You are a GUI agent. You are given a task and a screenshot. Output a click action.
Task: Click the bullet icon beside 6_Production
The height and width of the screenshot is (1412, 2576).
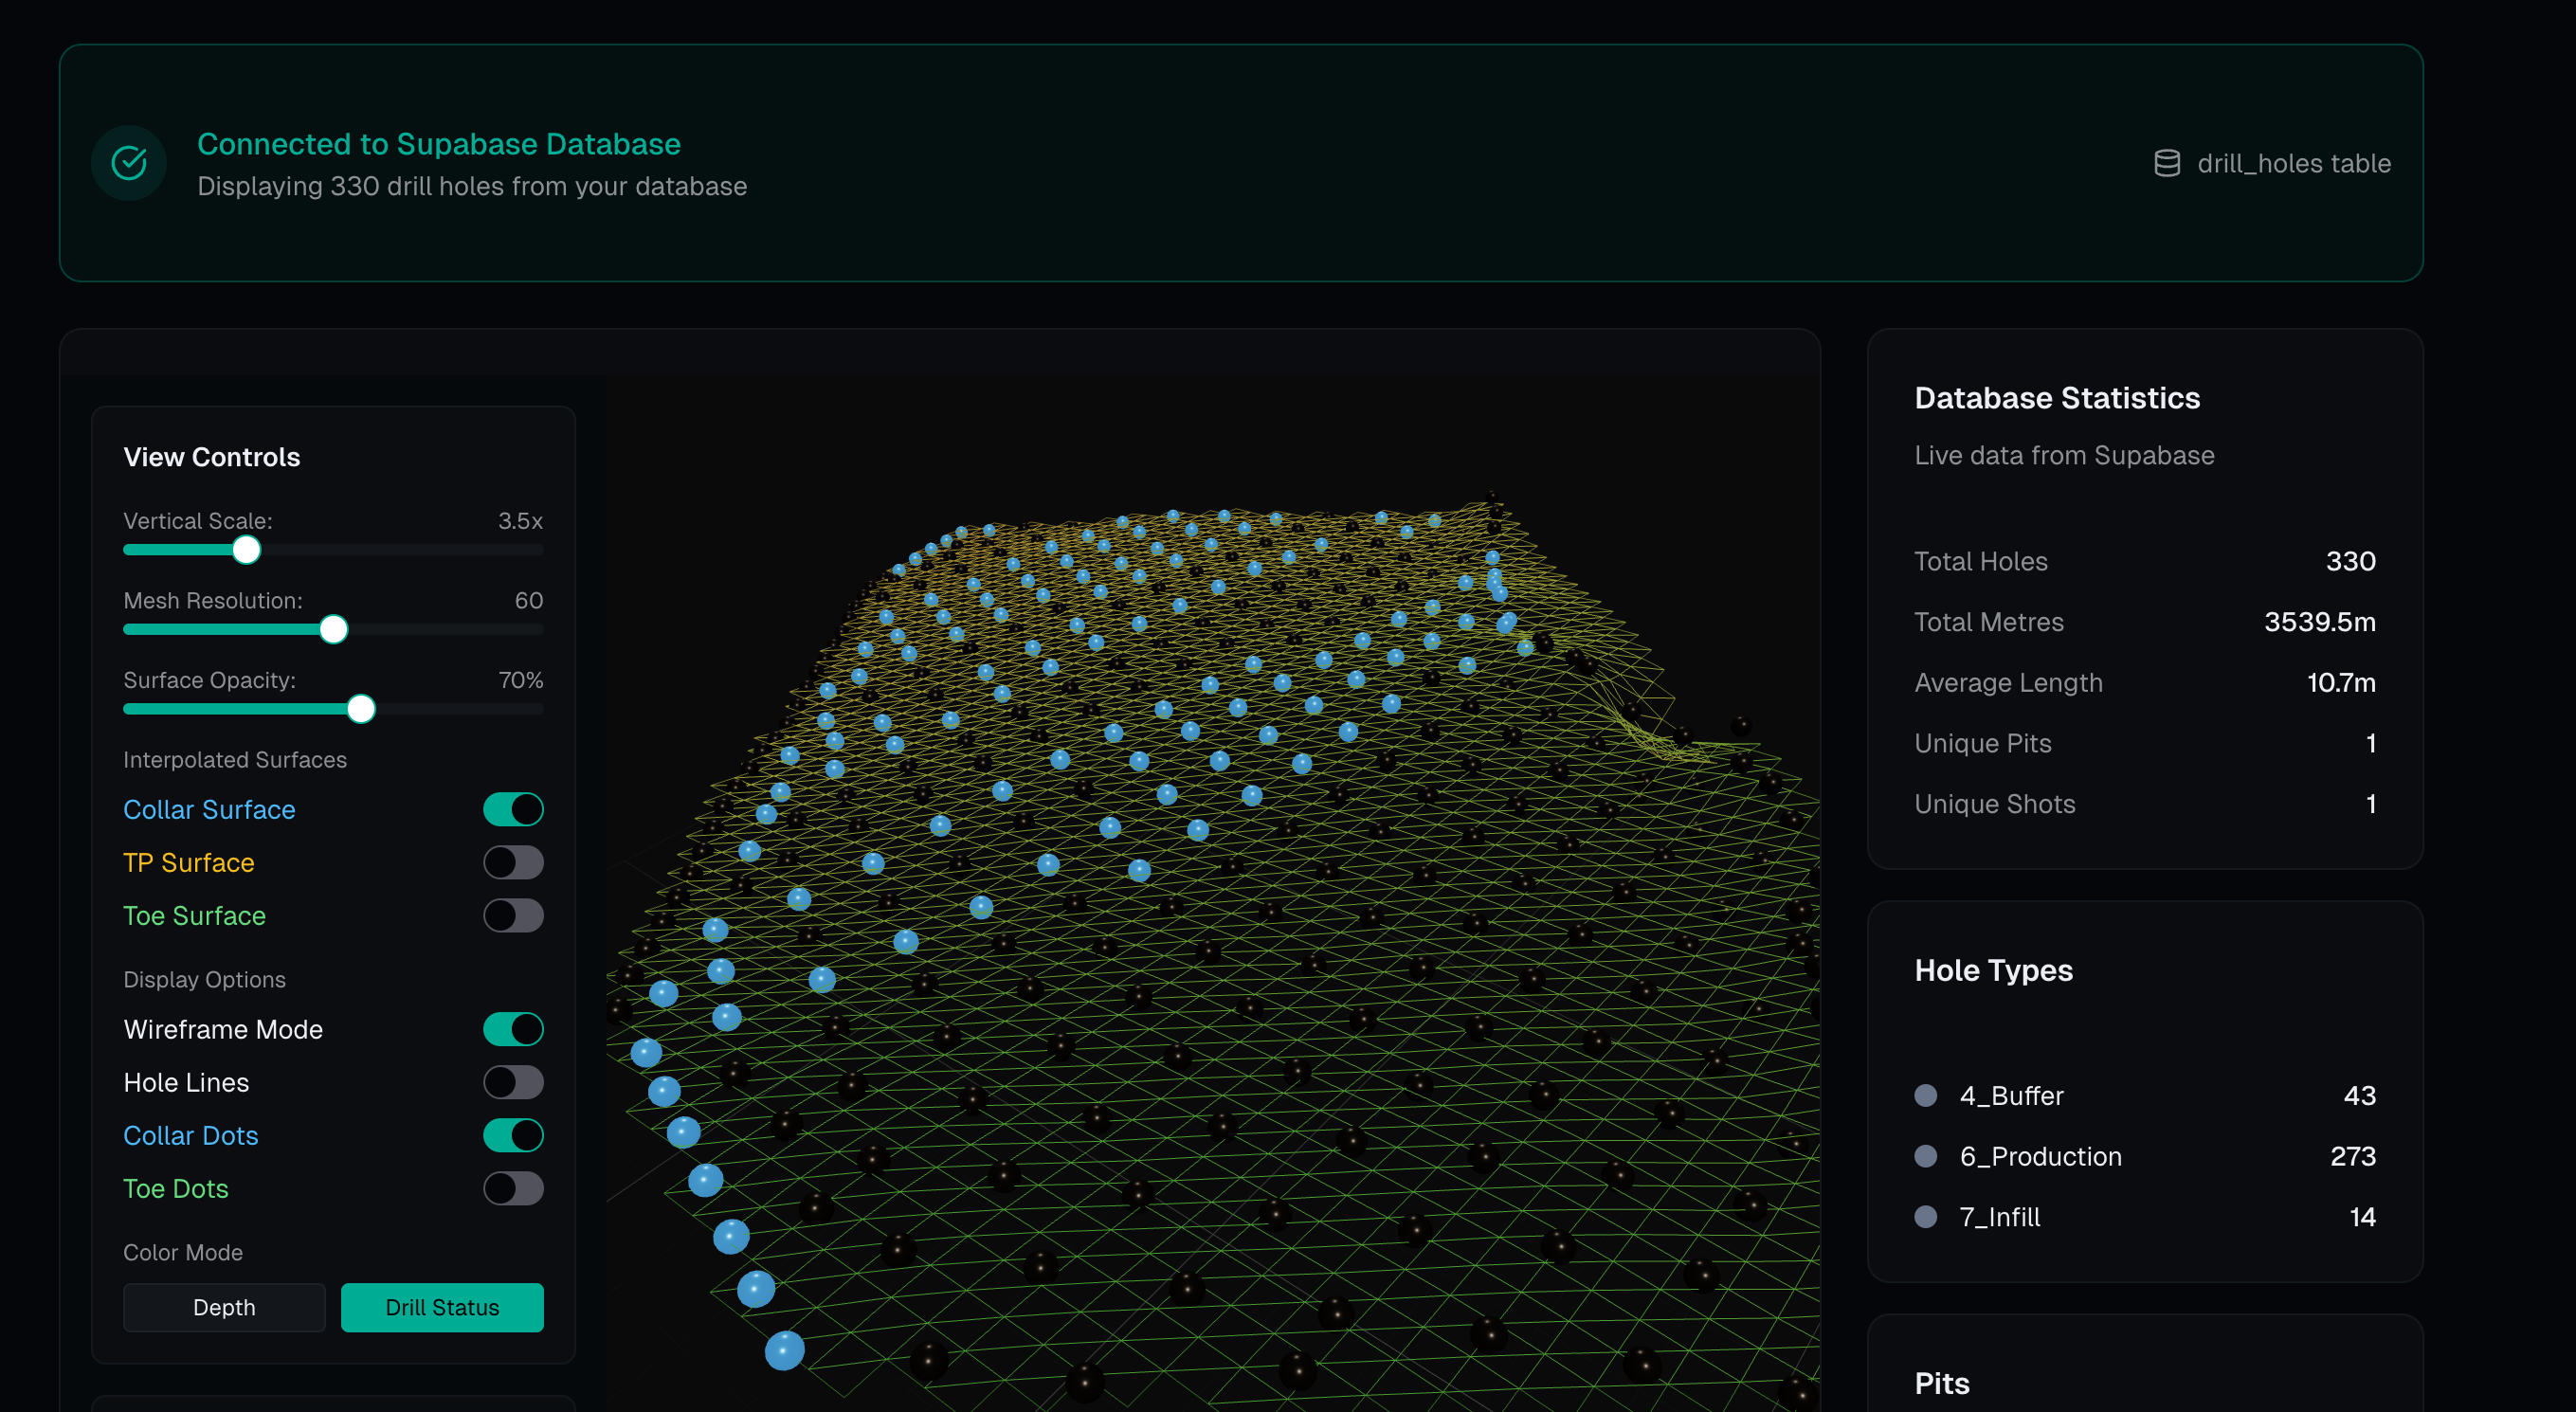point(1926,1157)
